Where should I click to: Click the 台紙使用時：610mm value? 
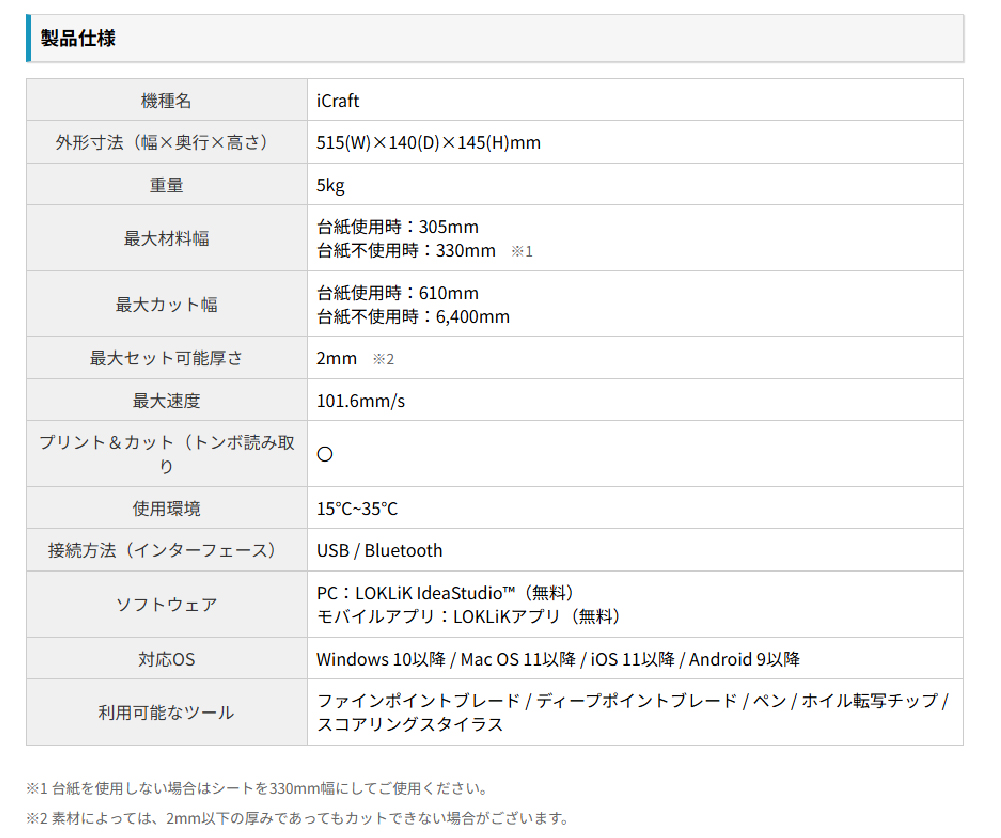tap(398, 293)
